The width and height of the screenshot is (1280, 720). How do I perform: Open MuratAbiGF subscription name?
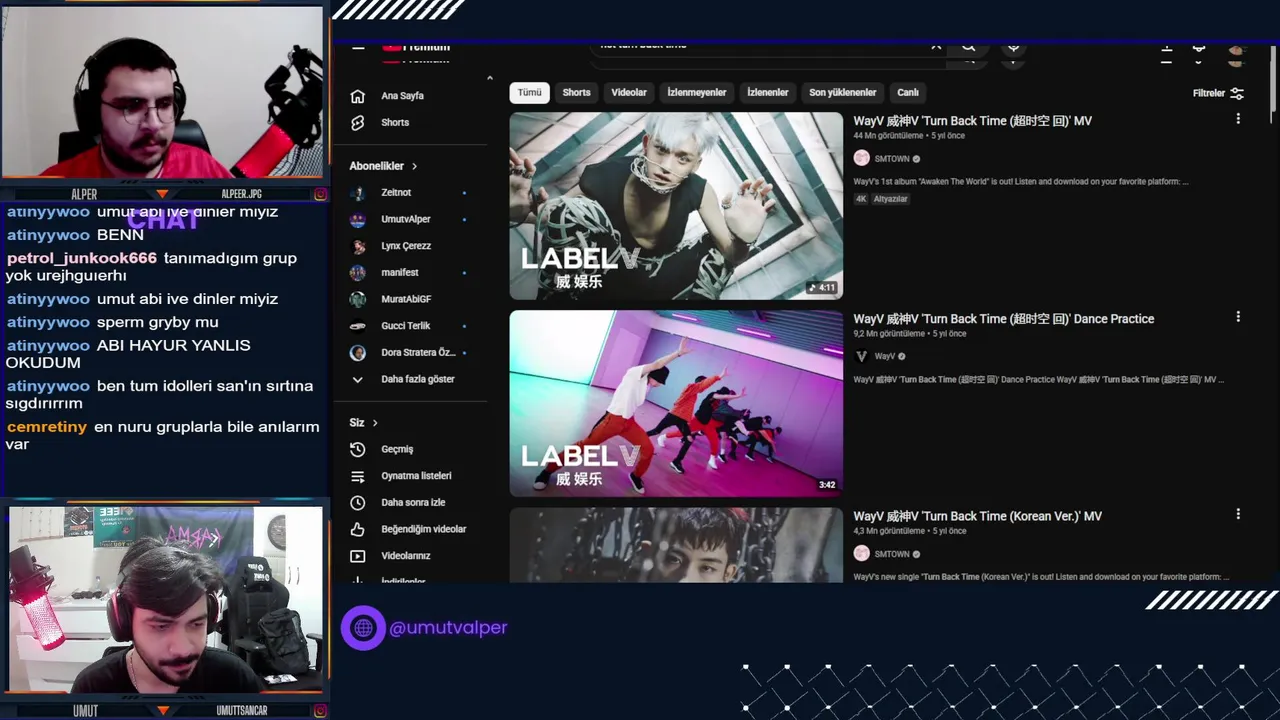pyautogui.click(x=406, y=299)
